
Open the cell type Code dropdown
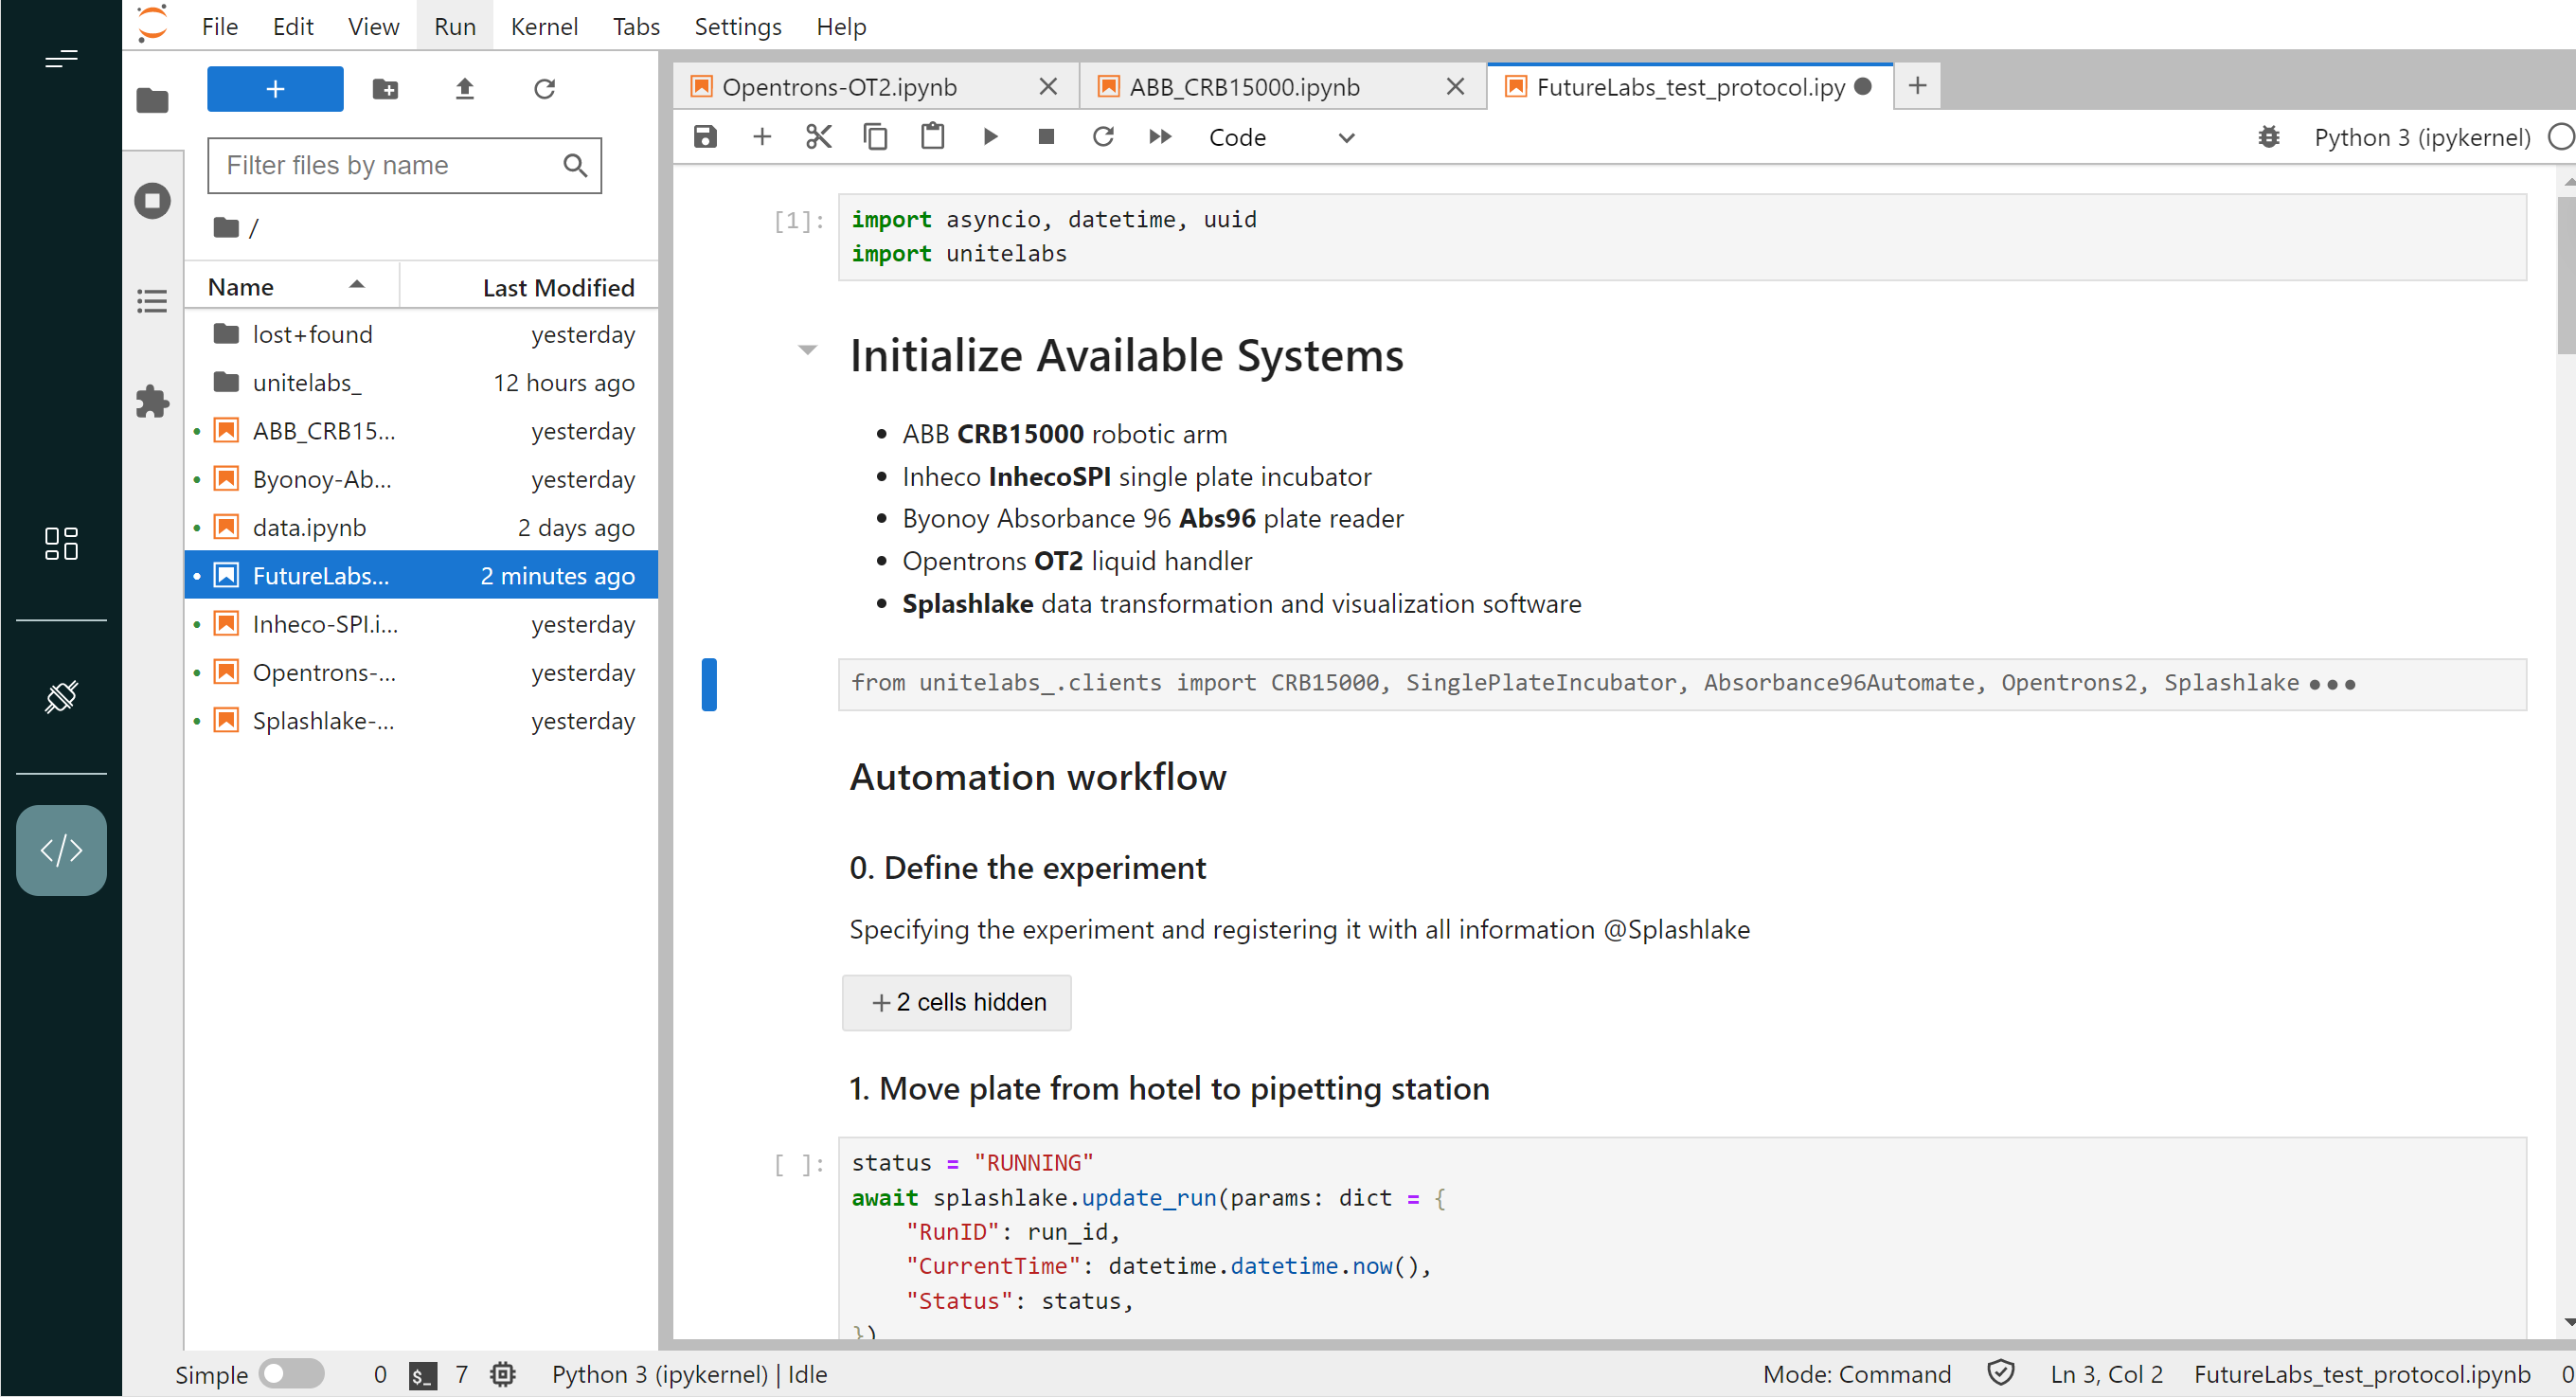[1281, 137]
